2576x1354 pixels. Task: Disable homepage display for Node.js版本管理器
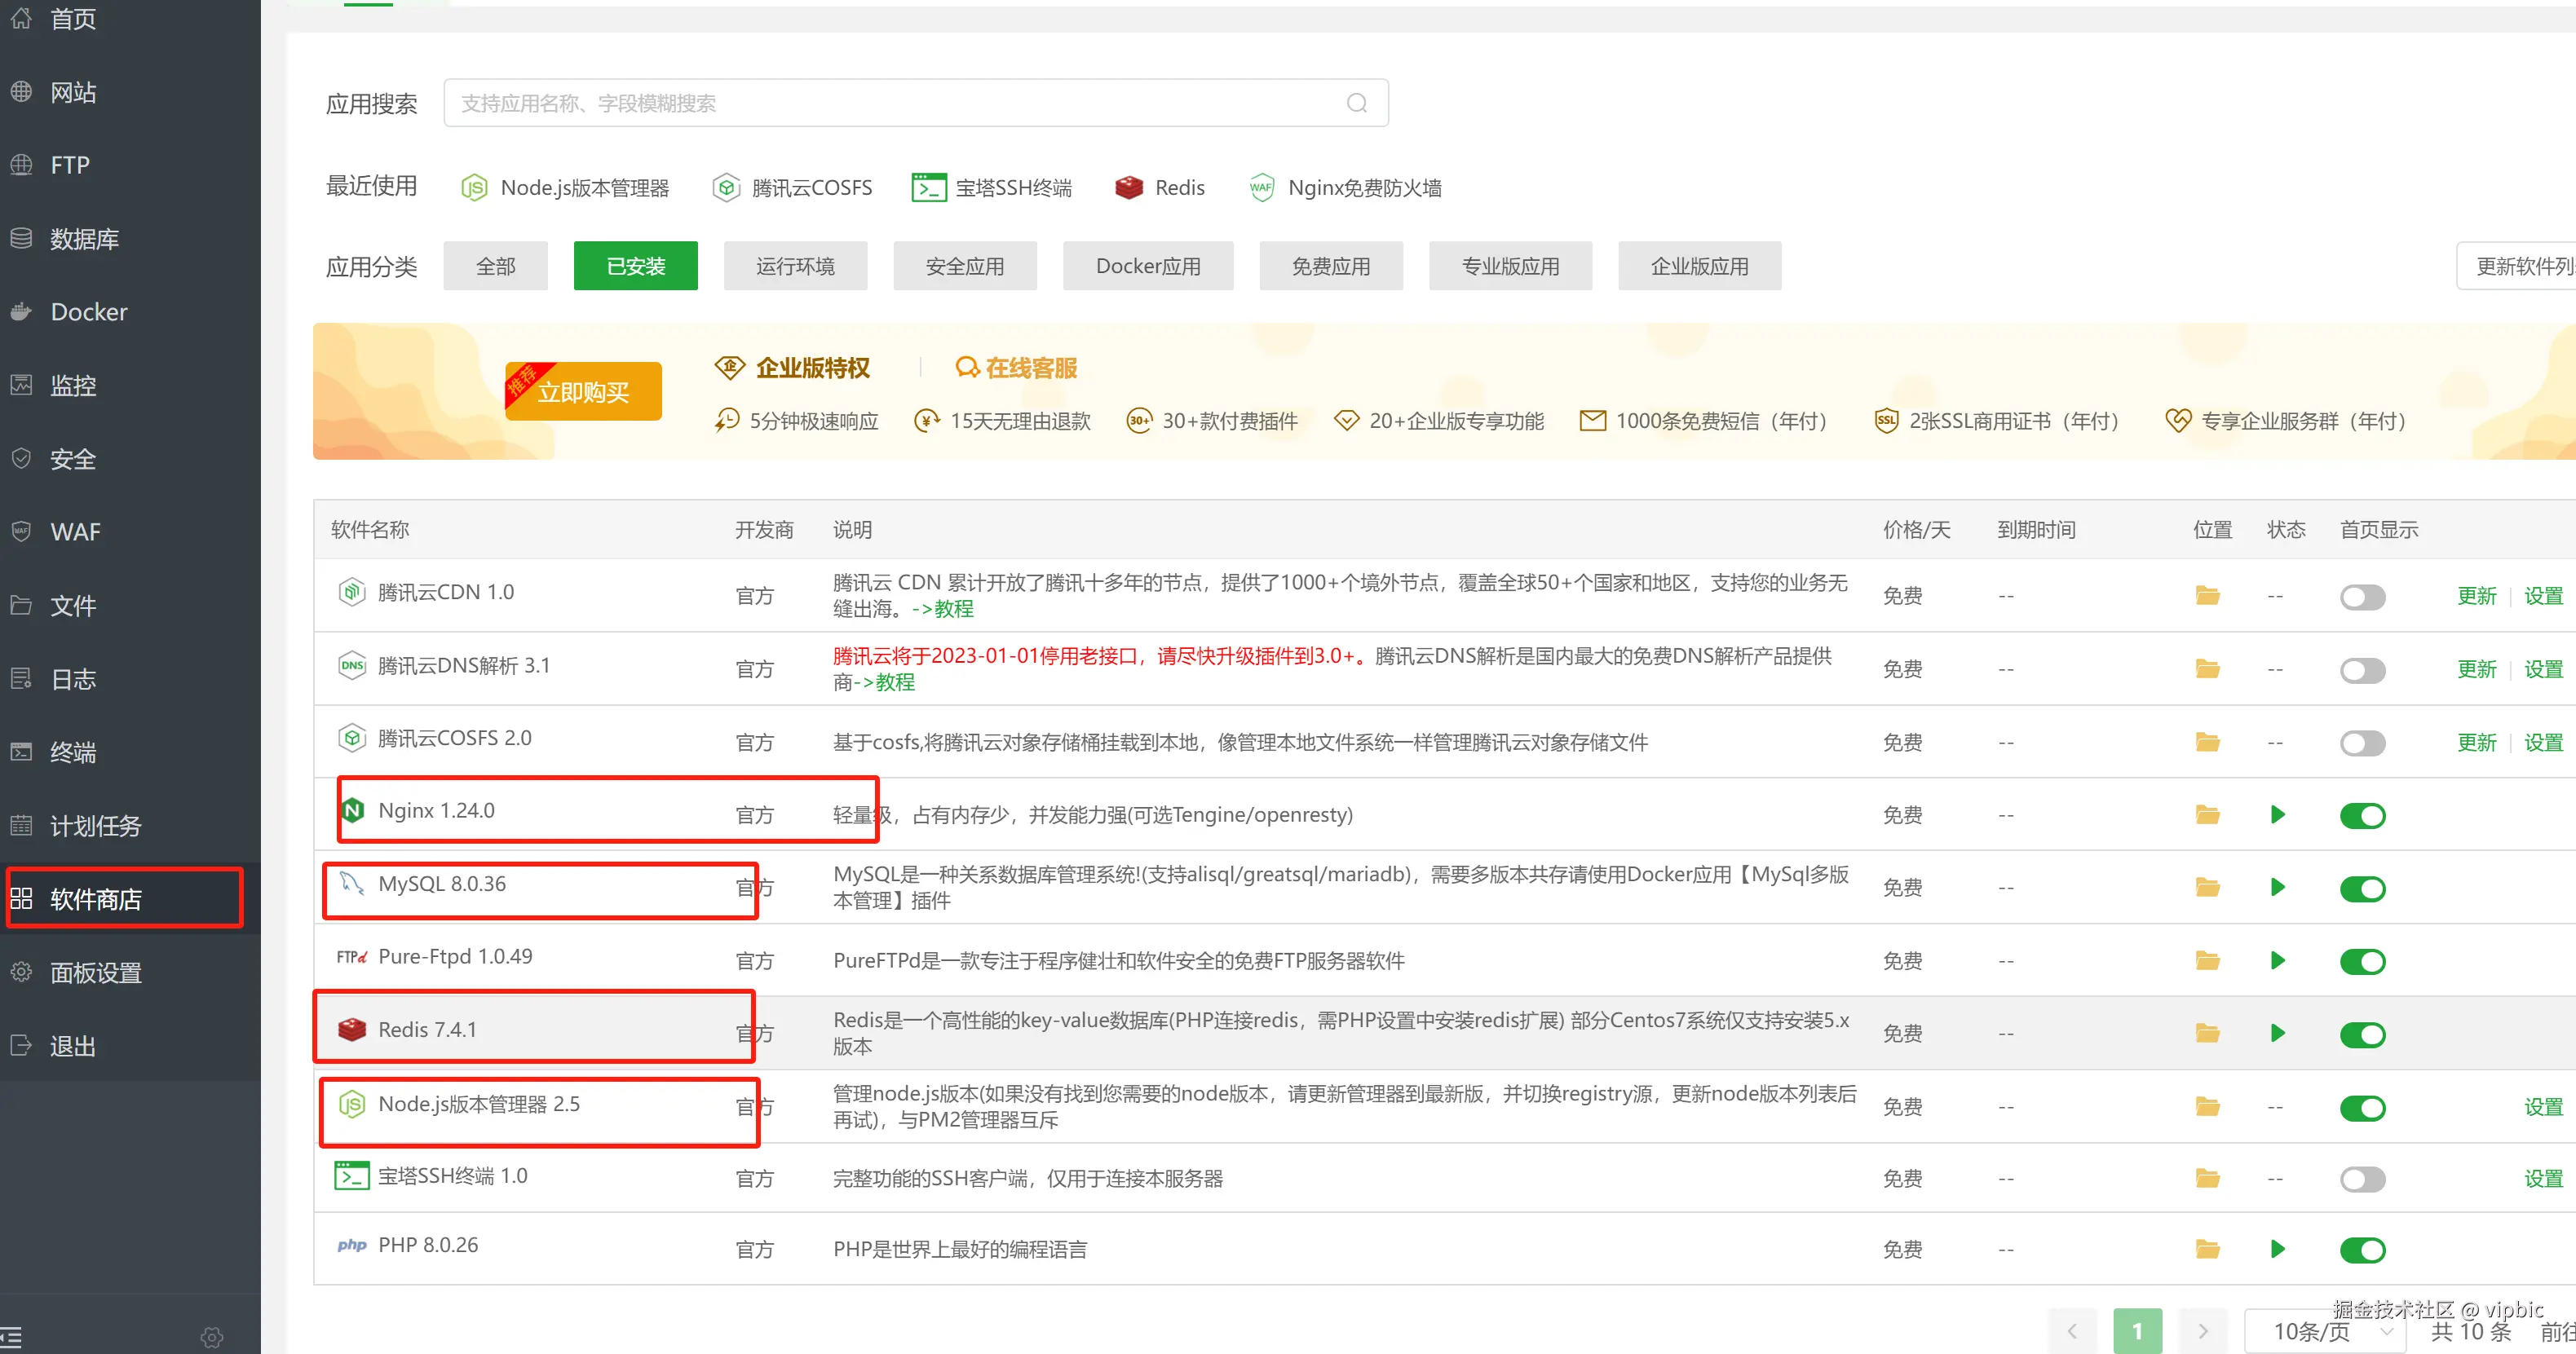click(2363, 1108)
